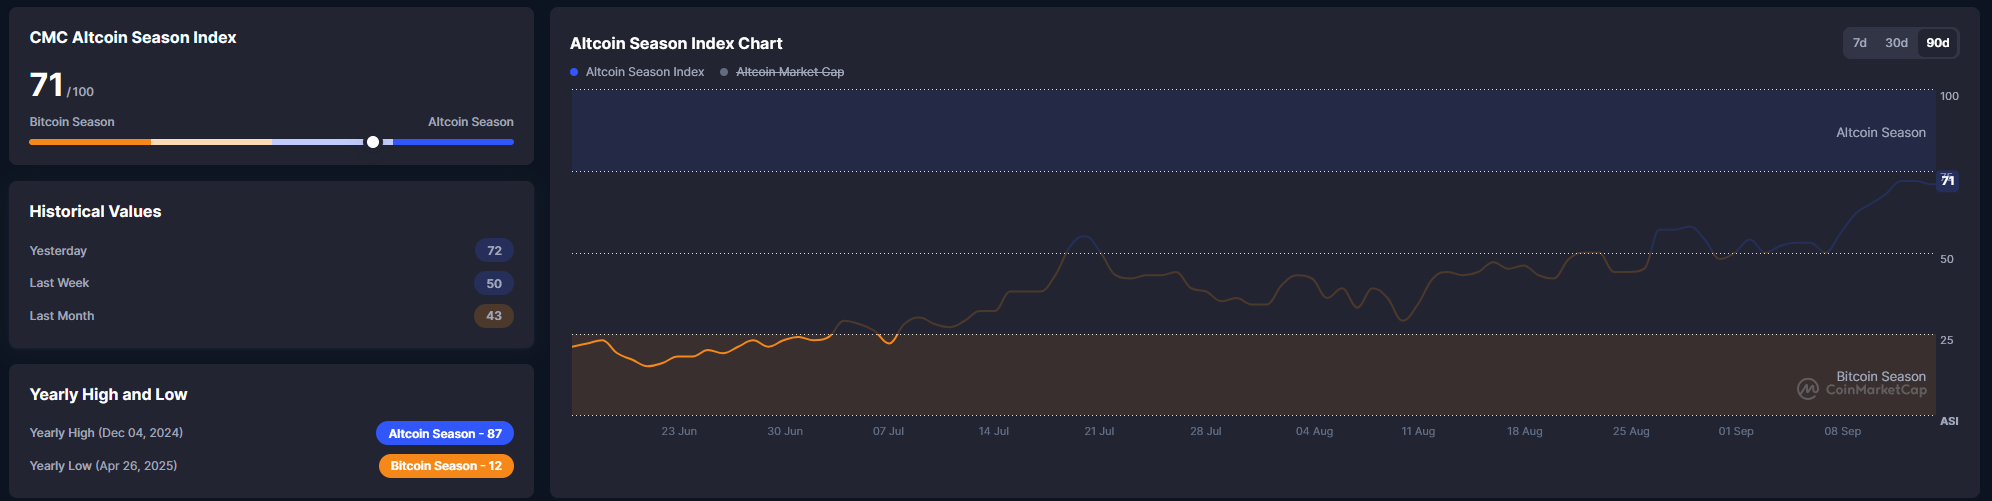Click the Bitcoin Season zone label in chart
The width and height of the screenshot is (1992, 501).
(x=1881, y=376)
